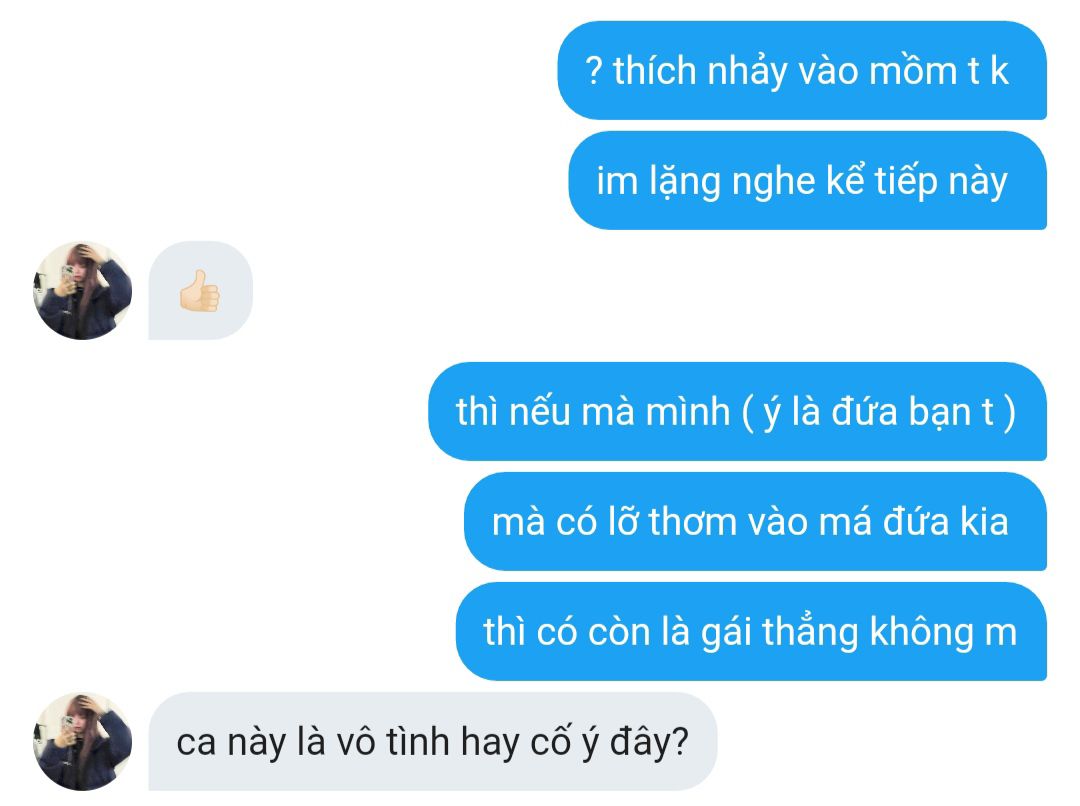Click the closing parenthesis after 'đứa bạn t'
Screen dimensions: 1080x806
pos(1009,413)
